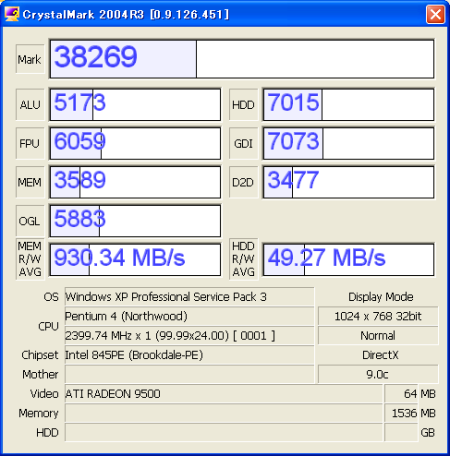Click the 1536 MB memory size field
This screenshot has width=450, height=456.
coord(401,413)
